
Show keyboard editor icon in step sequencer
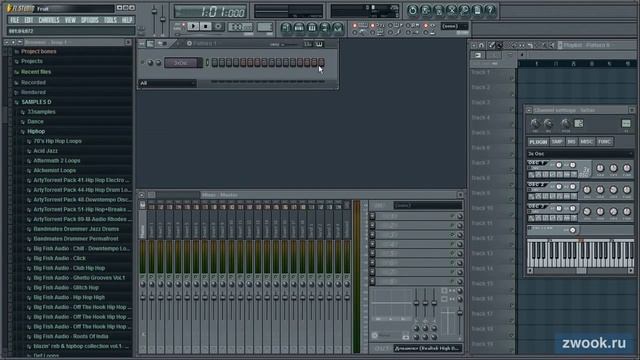319,44
